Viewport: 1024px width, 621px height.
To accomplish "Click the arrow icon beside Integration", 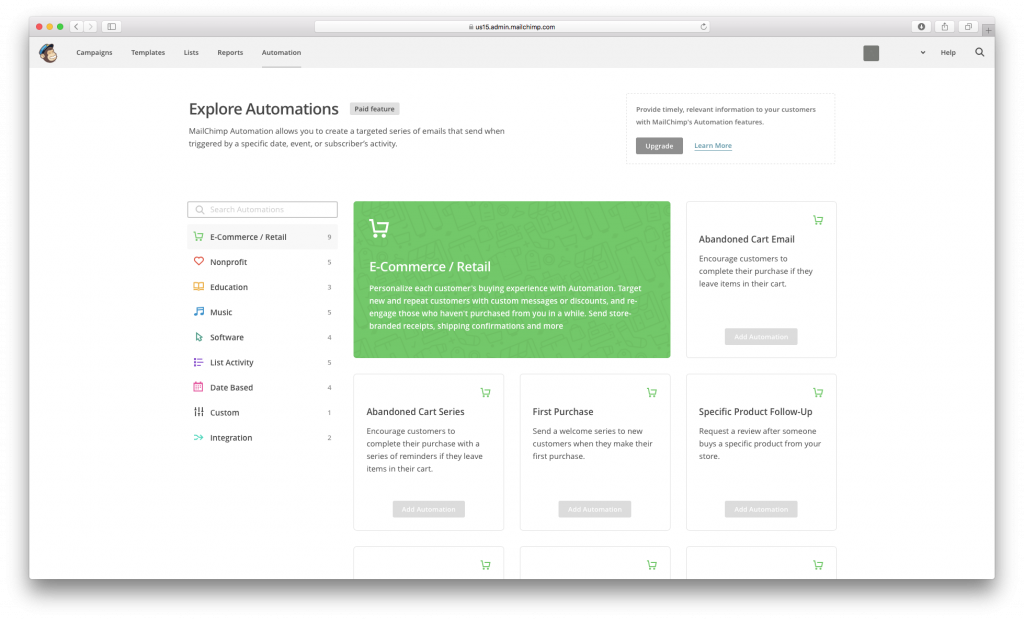I will (x=199, y=437).
